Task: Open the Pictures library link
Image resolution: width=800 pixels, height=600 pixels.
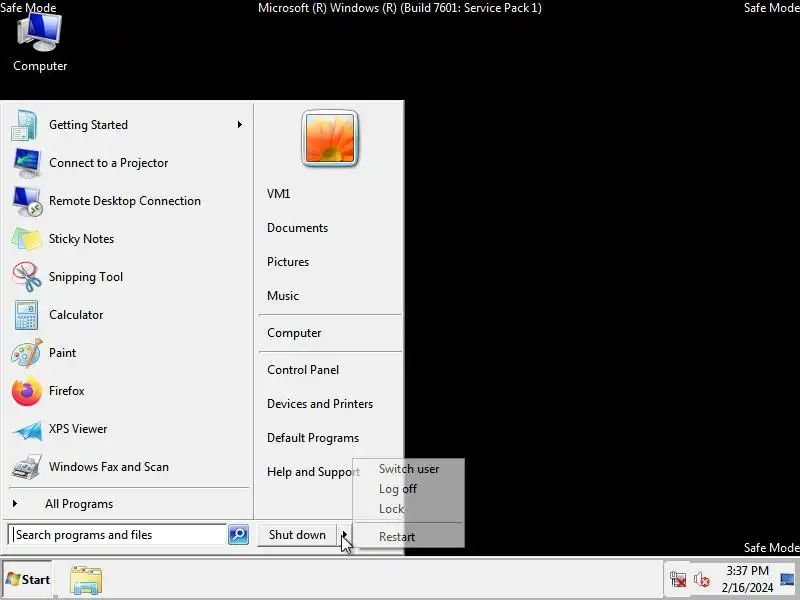Action: coord(288,262)
